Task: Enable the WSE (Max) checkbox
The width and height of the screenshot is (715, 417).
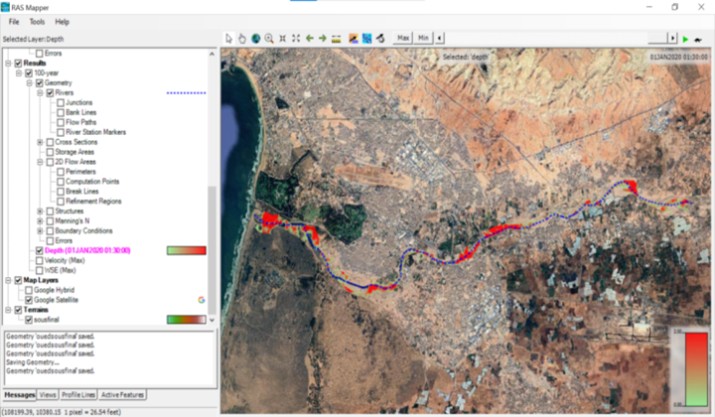Action: tap(39, 271)
